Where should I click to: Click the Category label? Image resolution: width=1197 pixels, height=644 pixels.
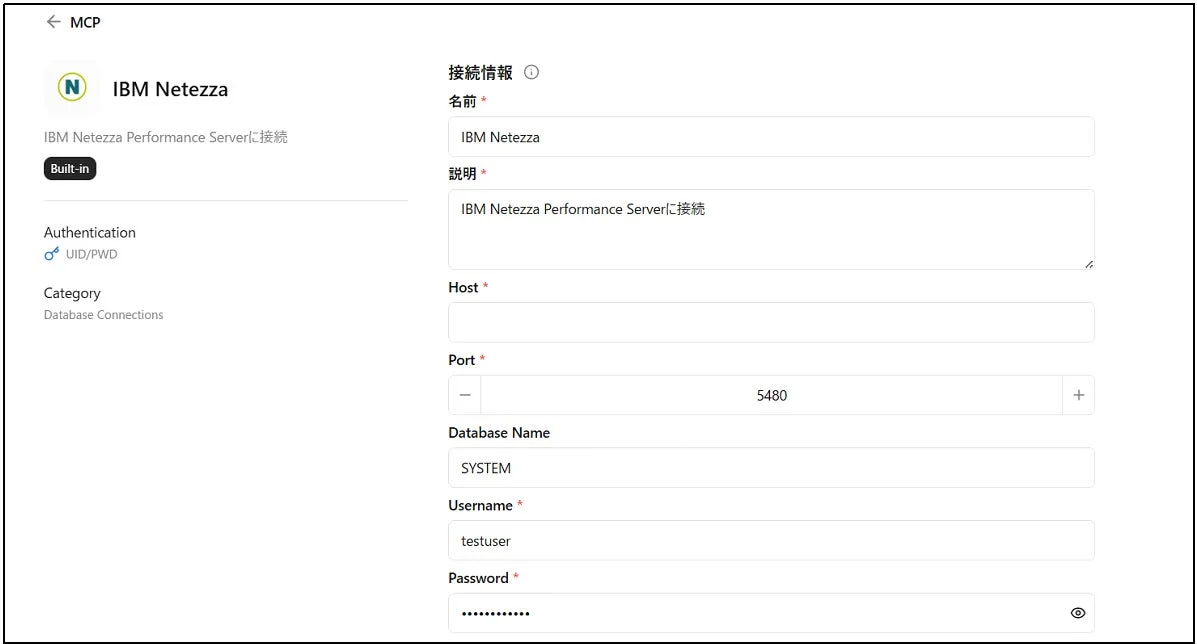(72, 293)
